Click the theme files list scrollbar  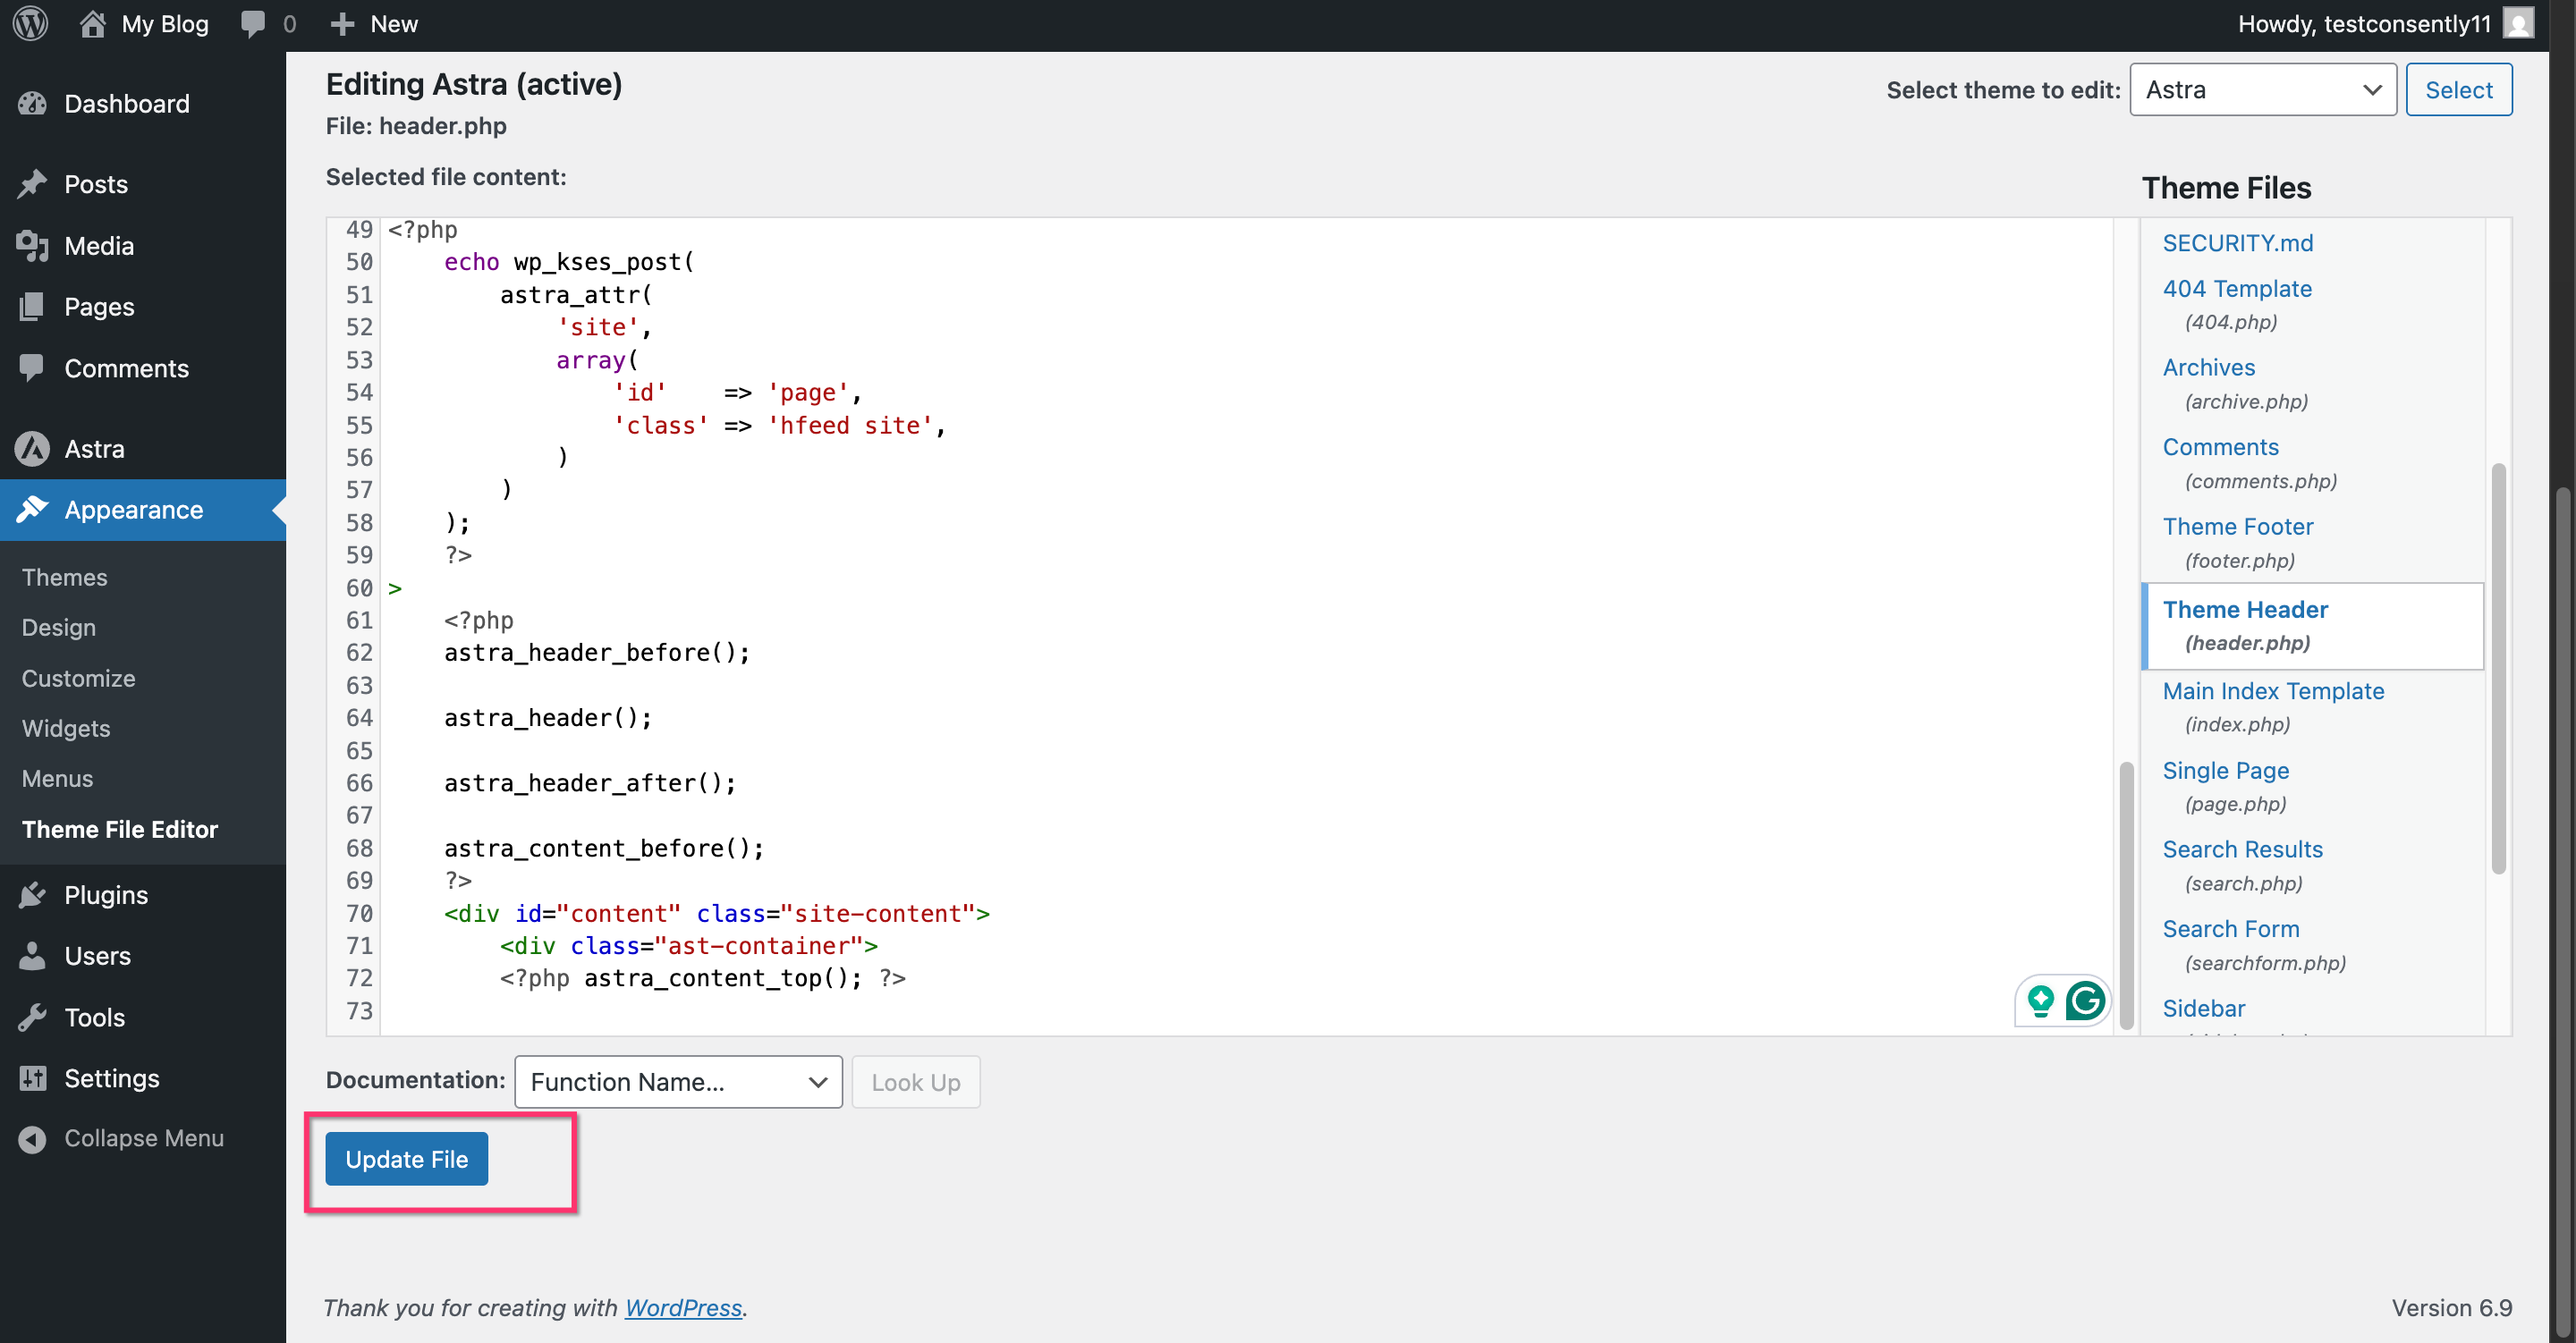pos(2498,668)
